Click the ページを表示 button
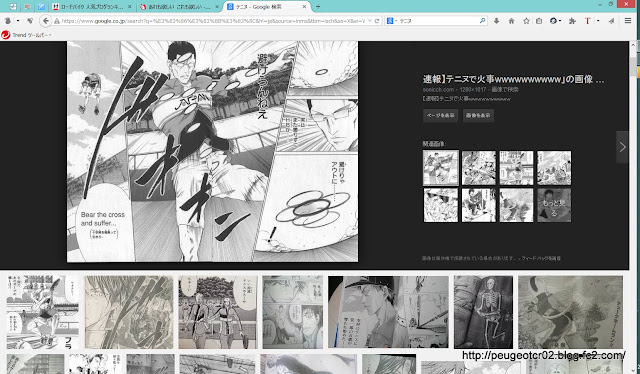 (x=440, y=116)
